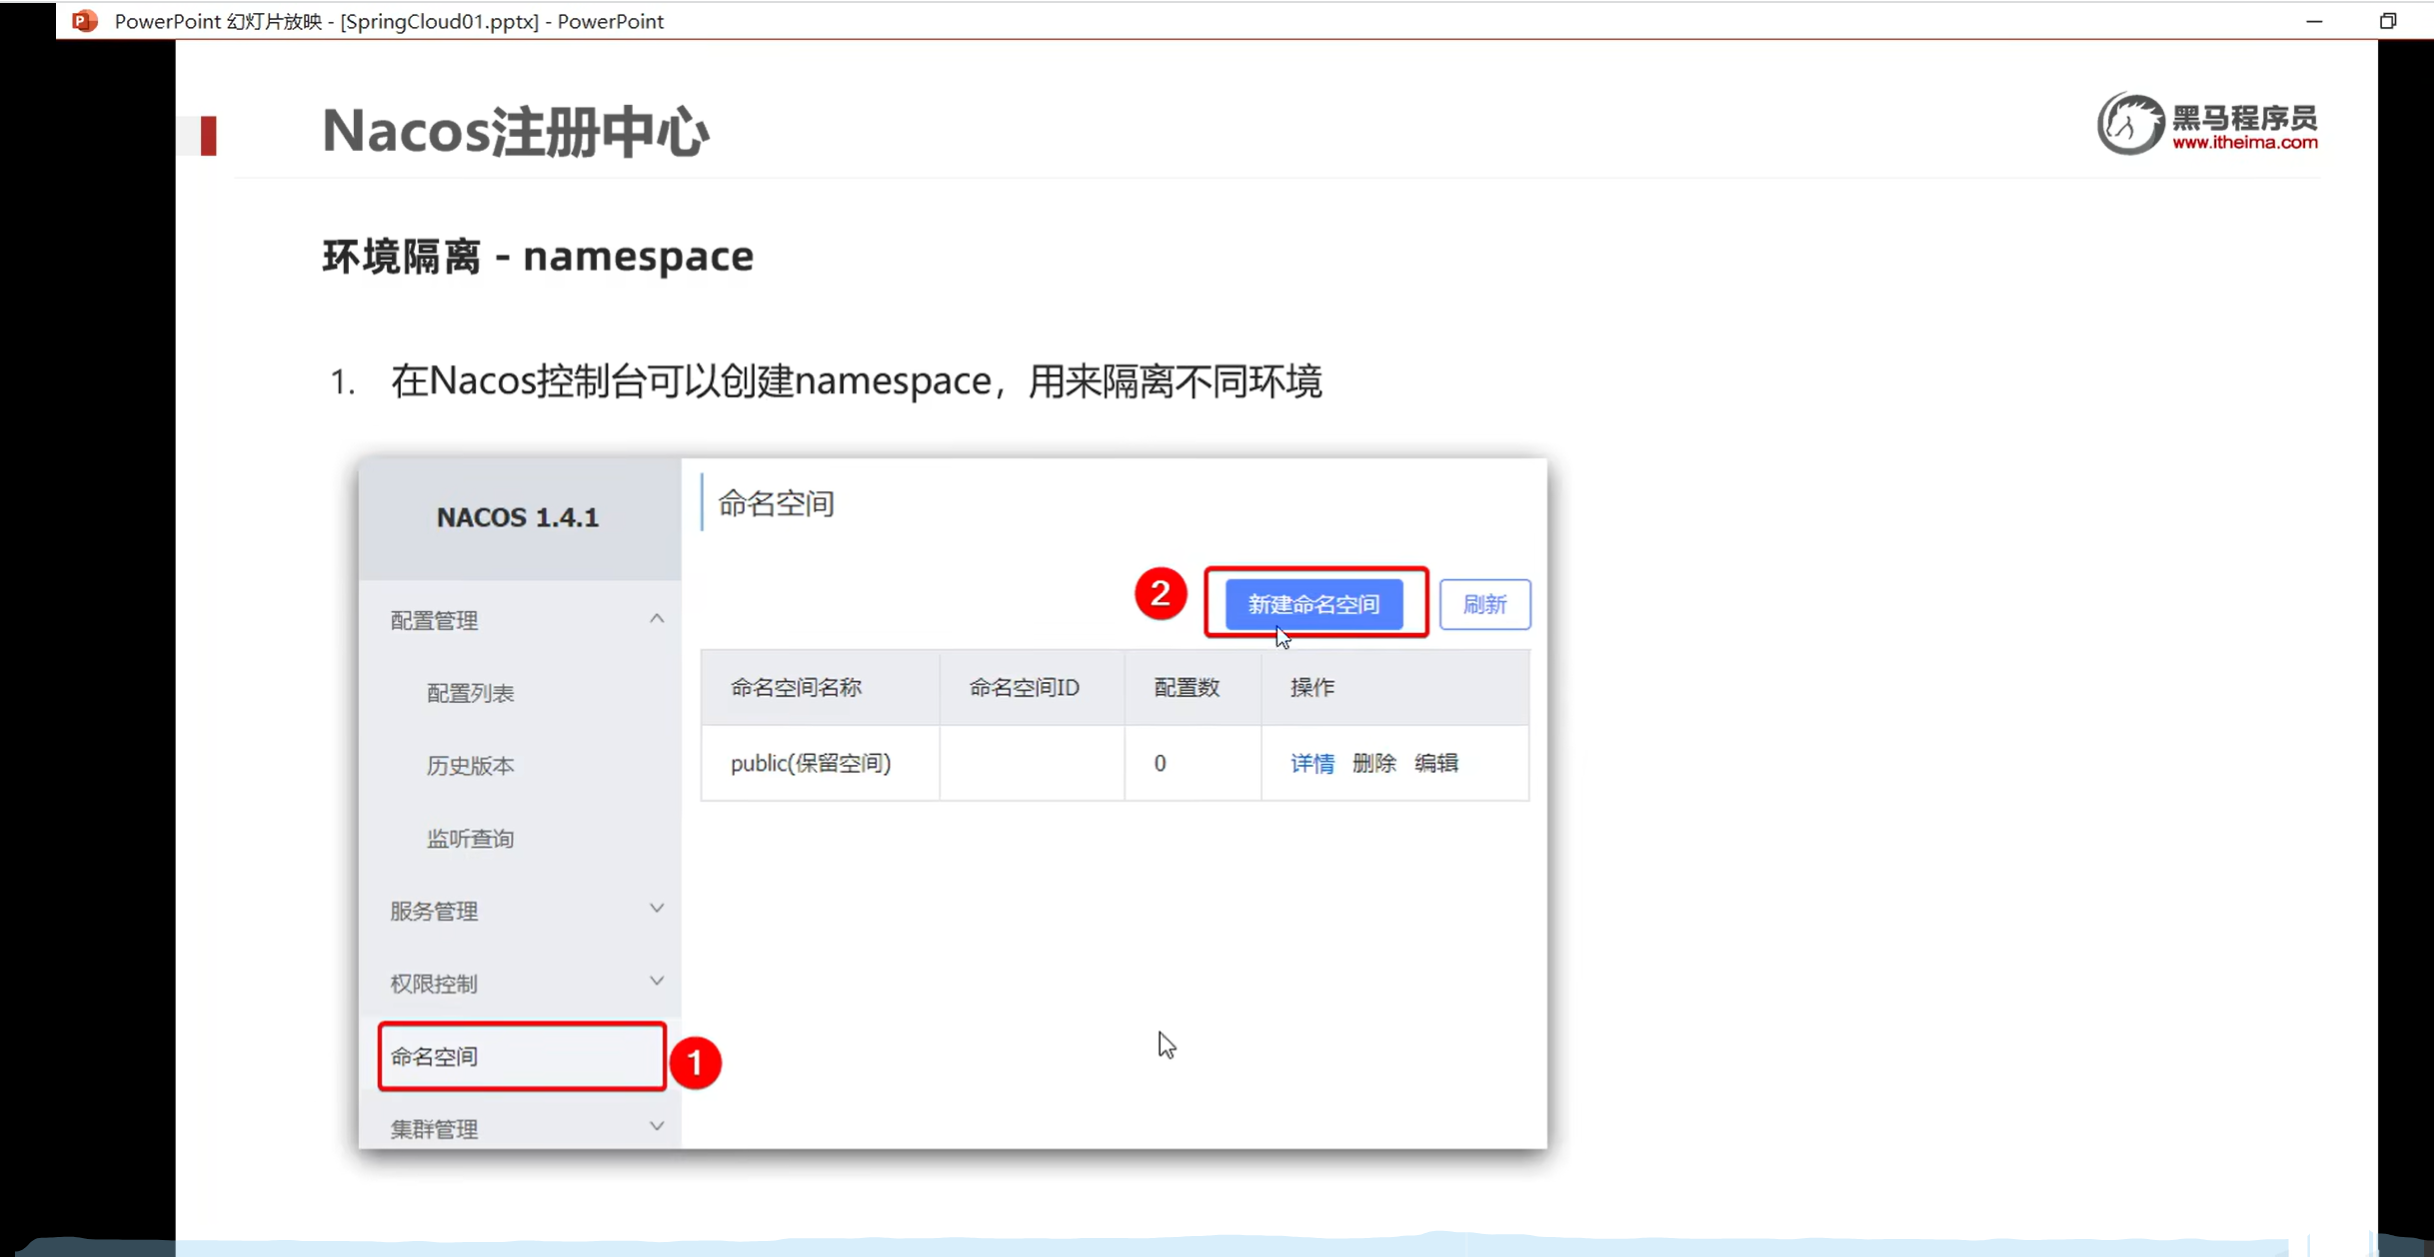
Task: Open the 配置列表 menu item
Action: 470,693
